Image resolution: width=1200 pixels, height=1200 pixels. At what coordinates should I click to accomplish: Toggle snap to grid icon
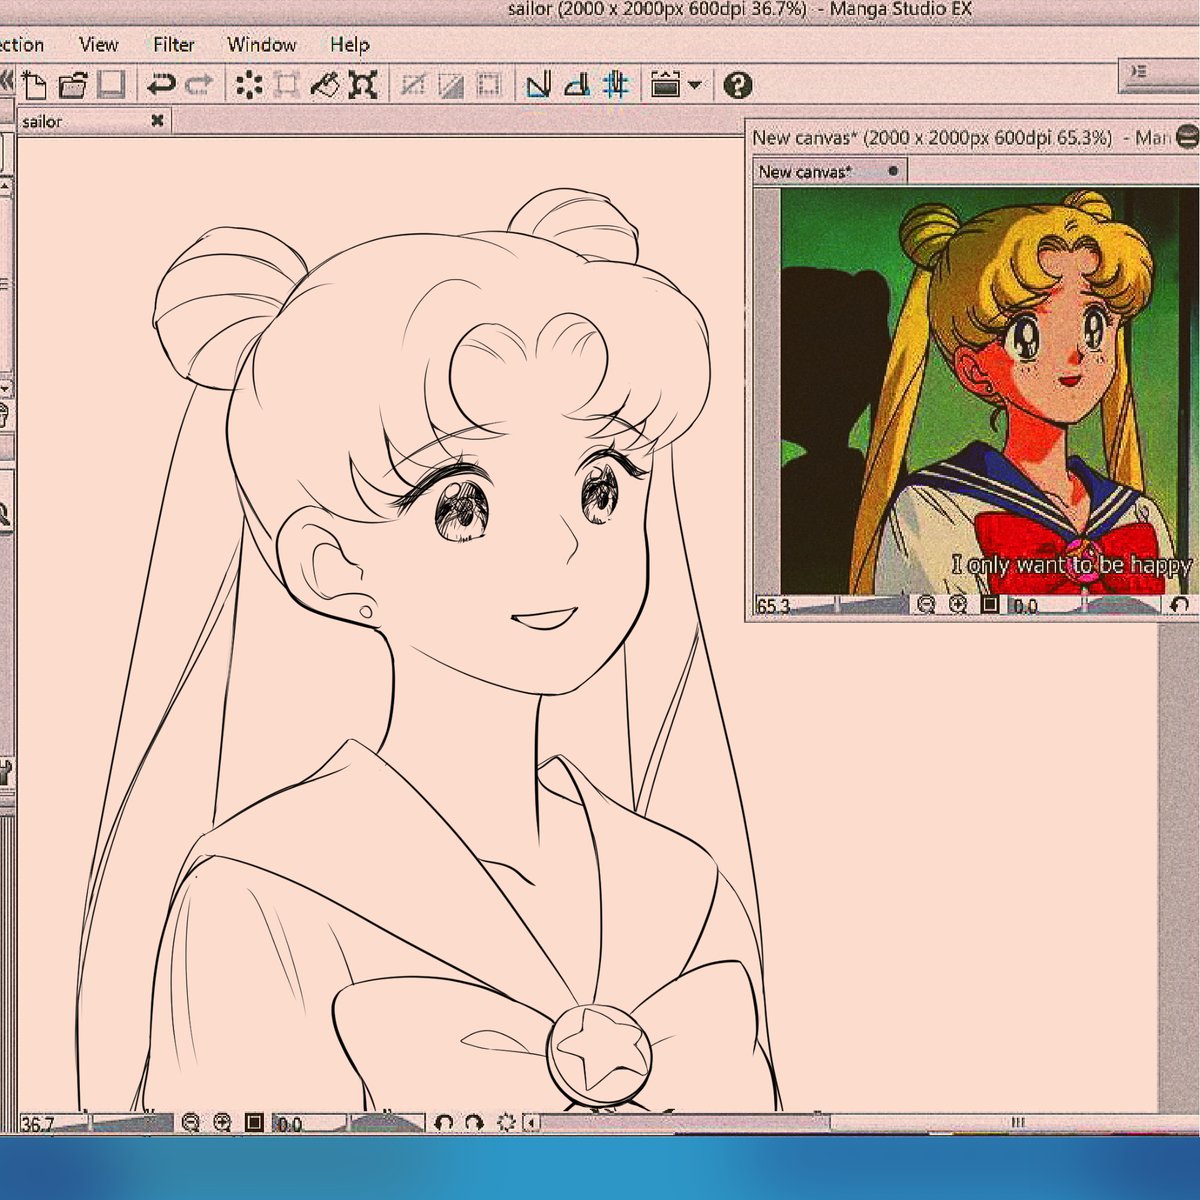[x=616, y=85]
